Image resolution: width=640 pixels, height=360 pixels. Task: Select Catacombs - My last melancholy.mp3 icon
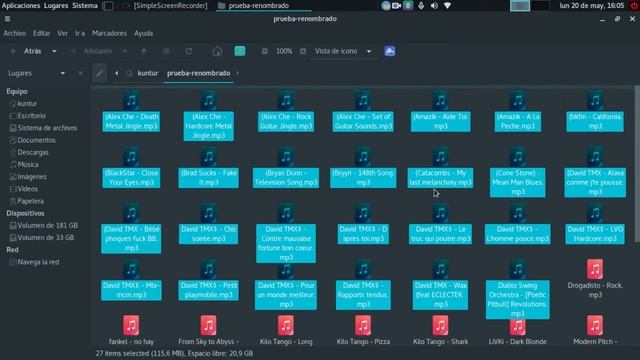pos(440,157)
